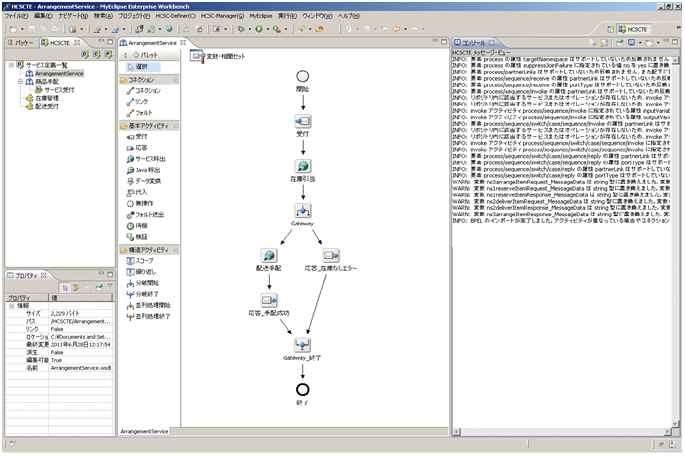Select the 待機 wait activity in palette

[141, 226]
